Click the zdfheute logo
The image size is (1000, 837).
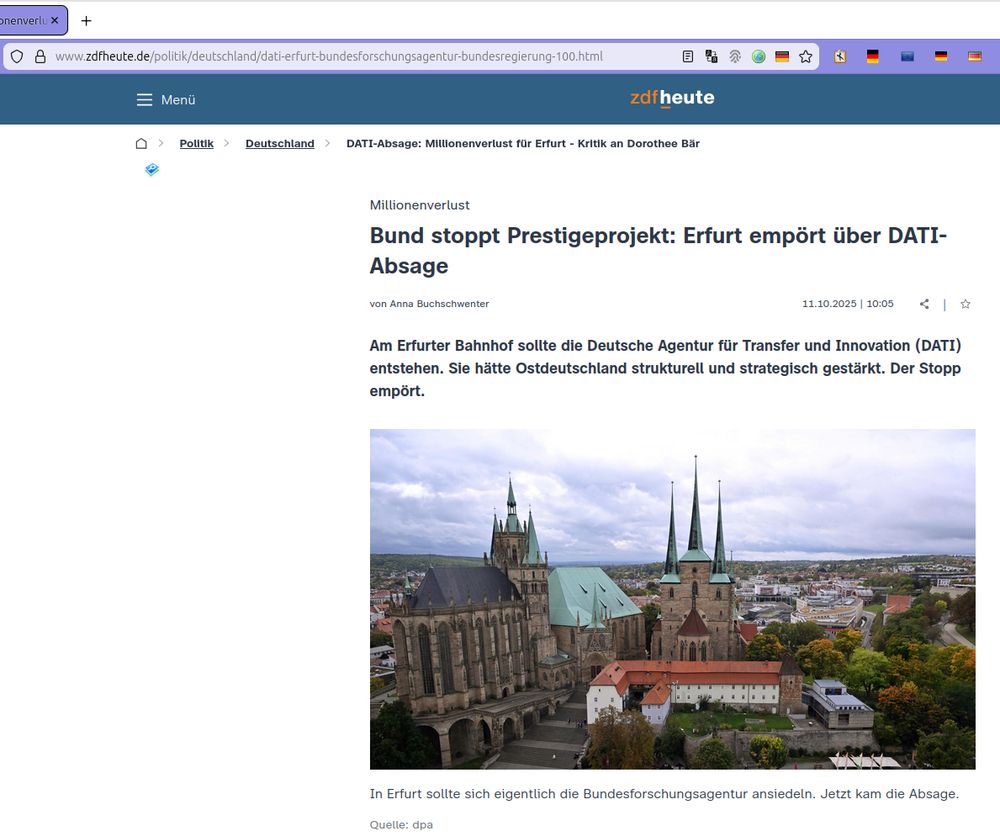pyautogui.click(x=672, y=98)
